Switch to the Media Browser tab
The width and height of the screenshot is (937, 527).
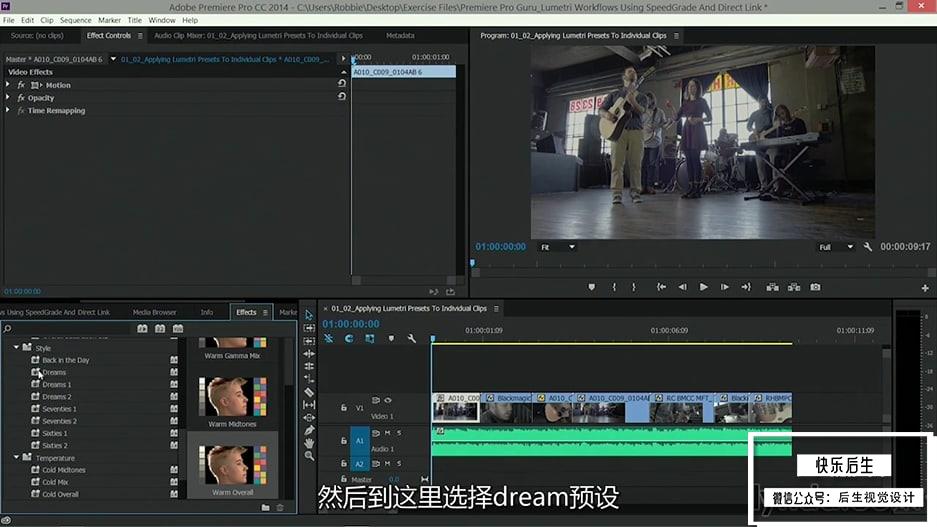coord(154,312)
